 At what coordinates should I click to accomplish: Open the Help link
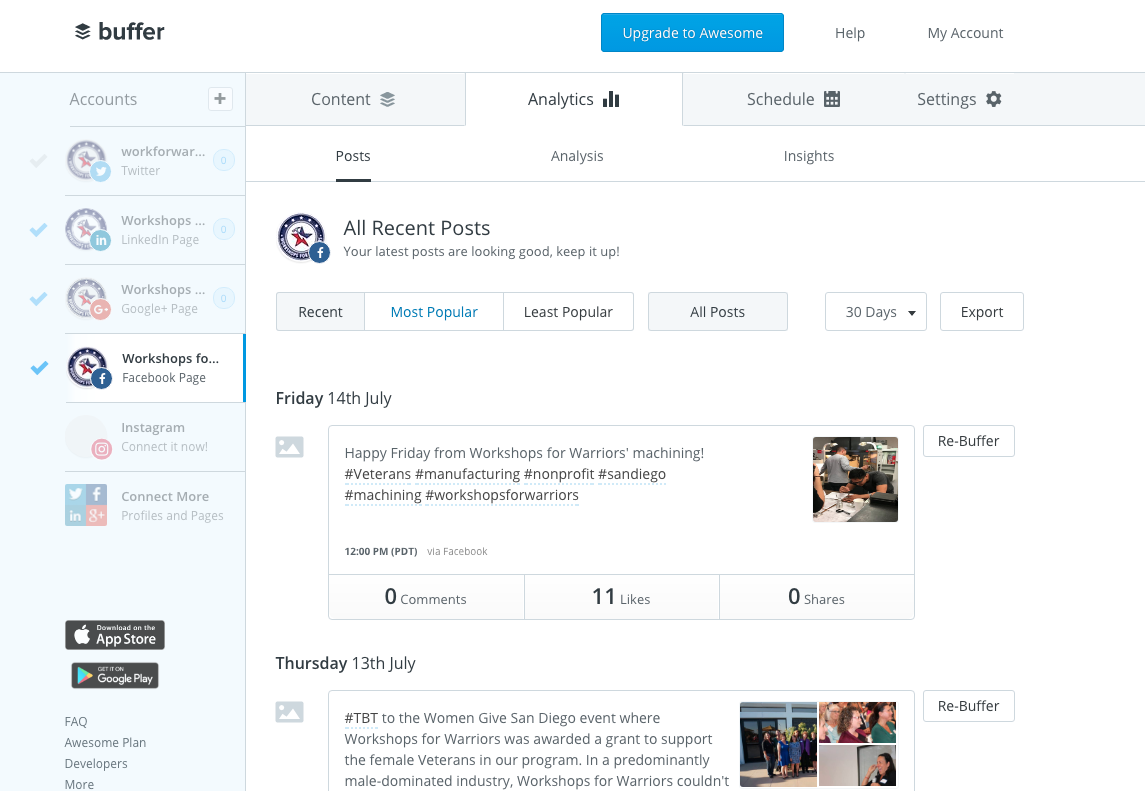coord(850,33)
